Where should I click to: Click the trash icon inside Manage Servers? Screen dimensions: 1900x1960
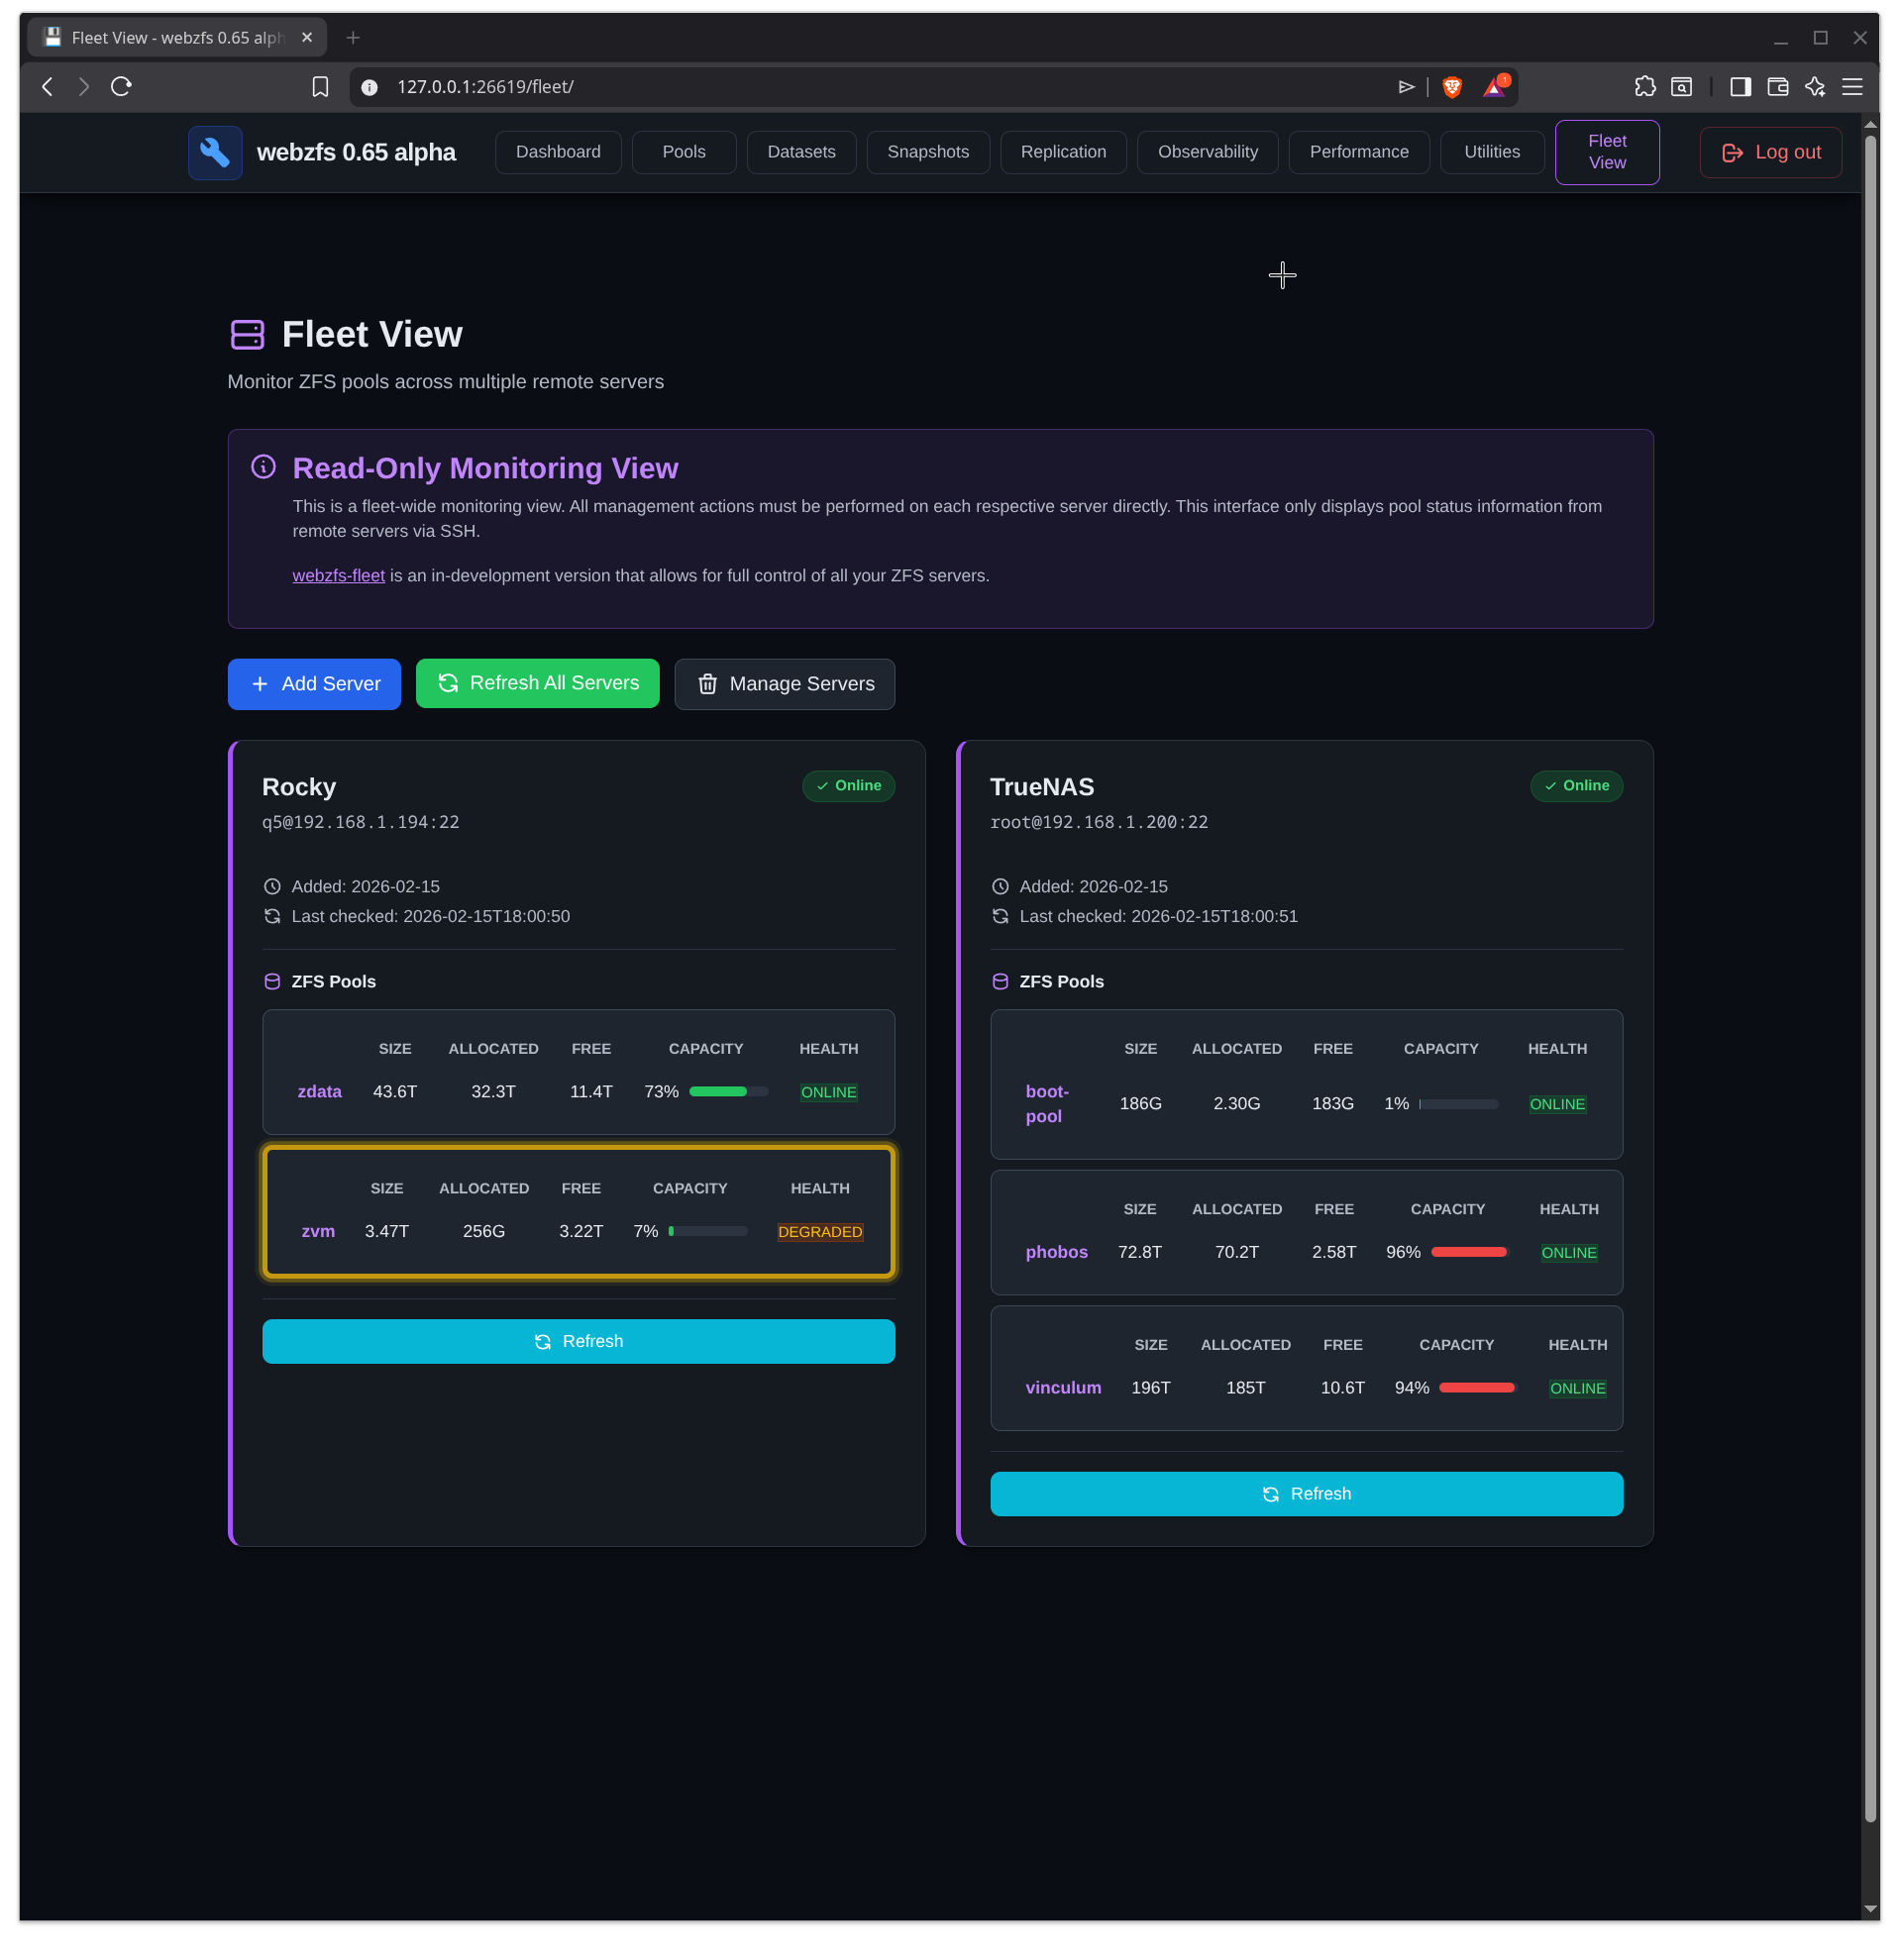[x=708, y=684]
